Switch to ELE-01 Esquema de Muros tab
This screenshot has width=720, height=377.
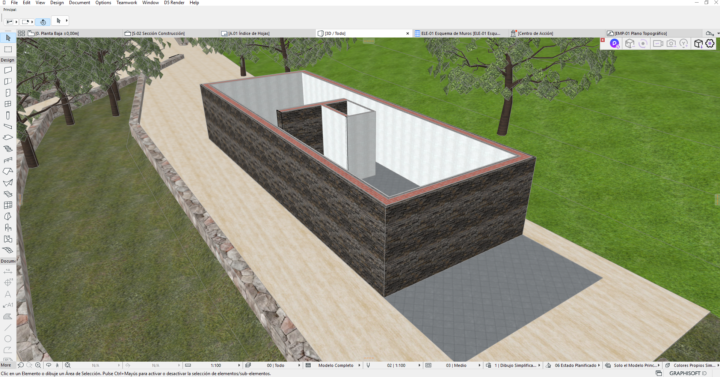point(459,33)
